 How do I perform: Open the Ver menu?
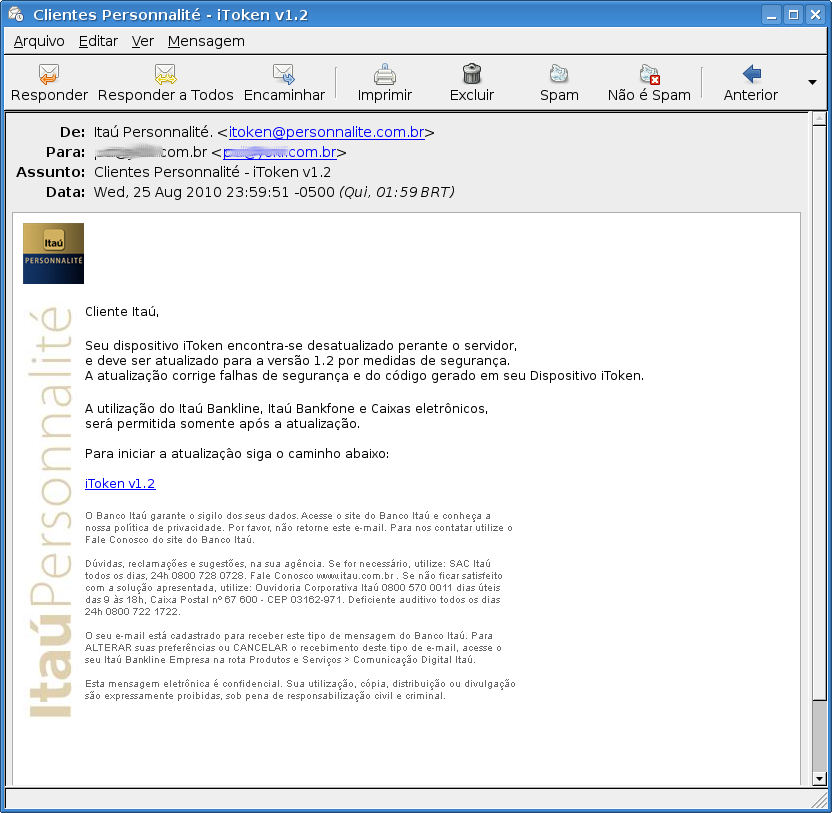pos(143,41)
